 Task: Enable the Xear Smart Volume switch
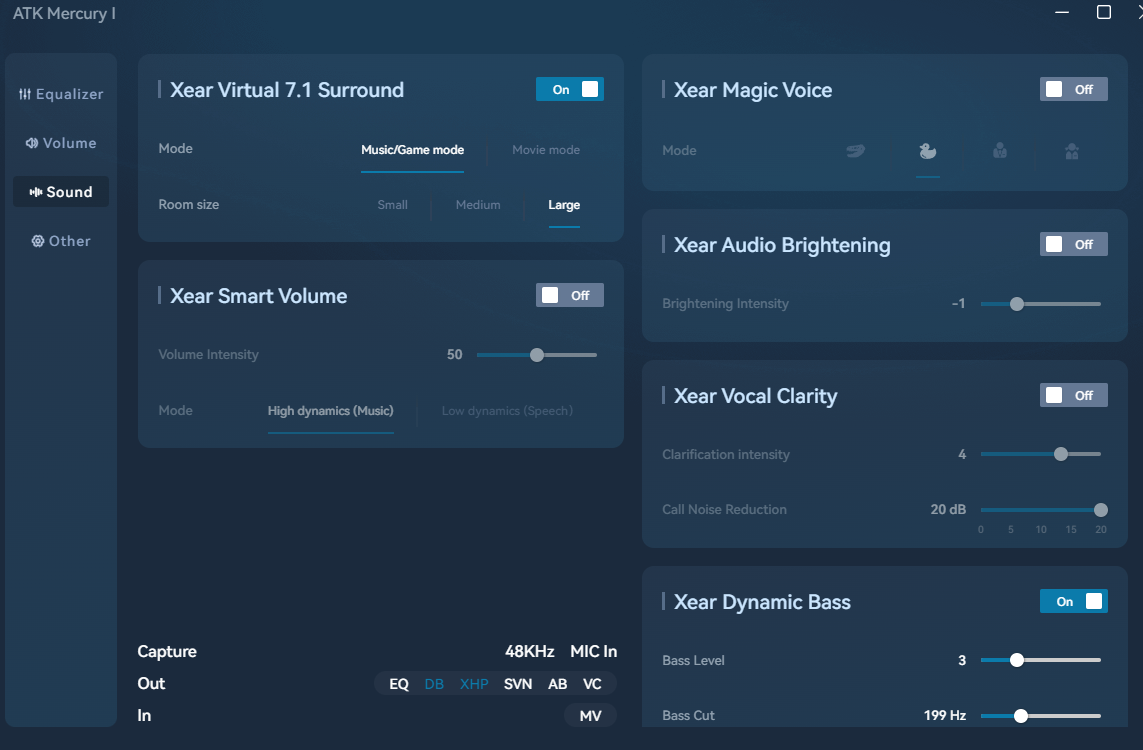point(569,295)
